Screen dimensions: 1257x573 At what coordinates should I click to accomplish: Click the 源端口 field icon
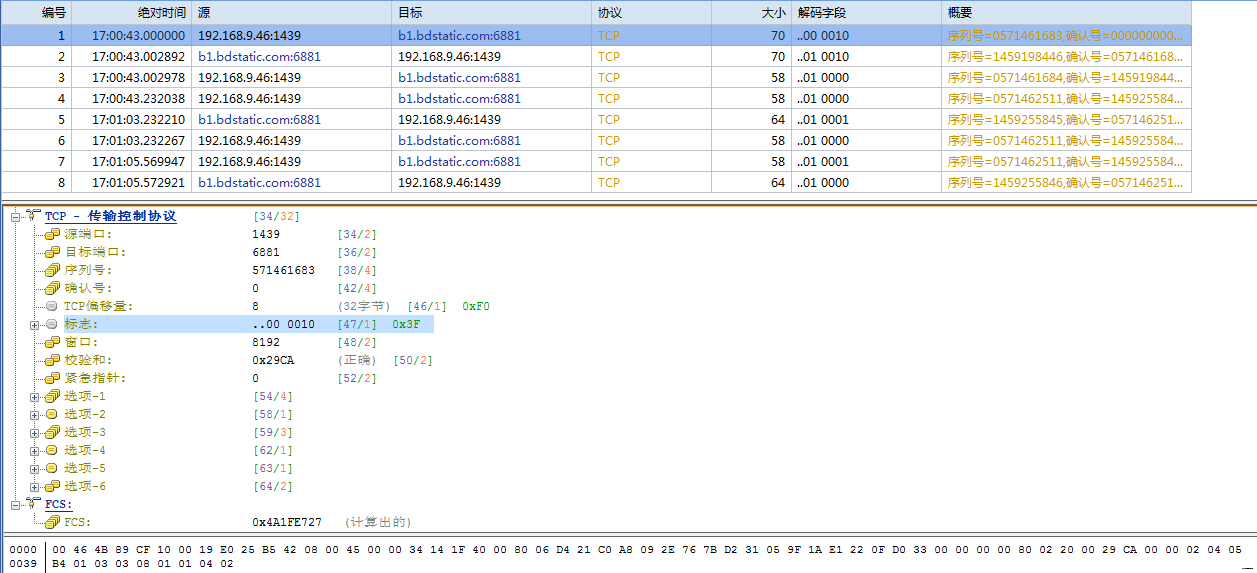coord(53,234)
